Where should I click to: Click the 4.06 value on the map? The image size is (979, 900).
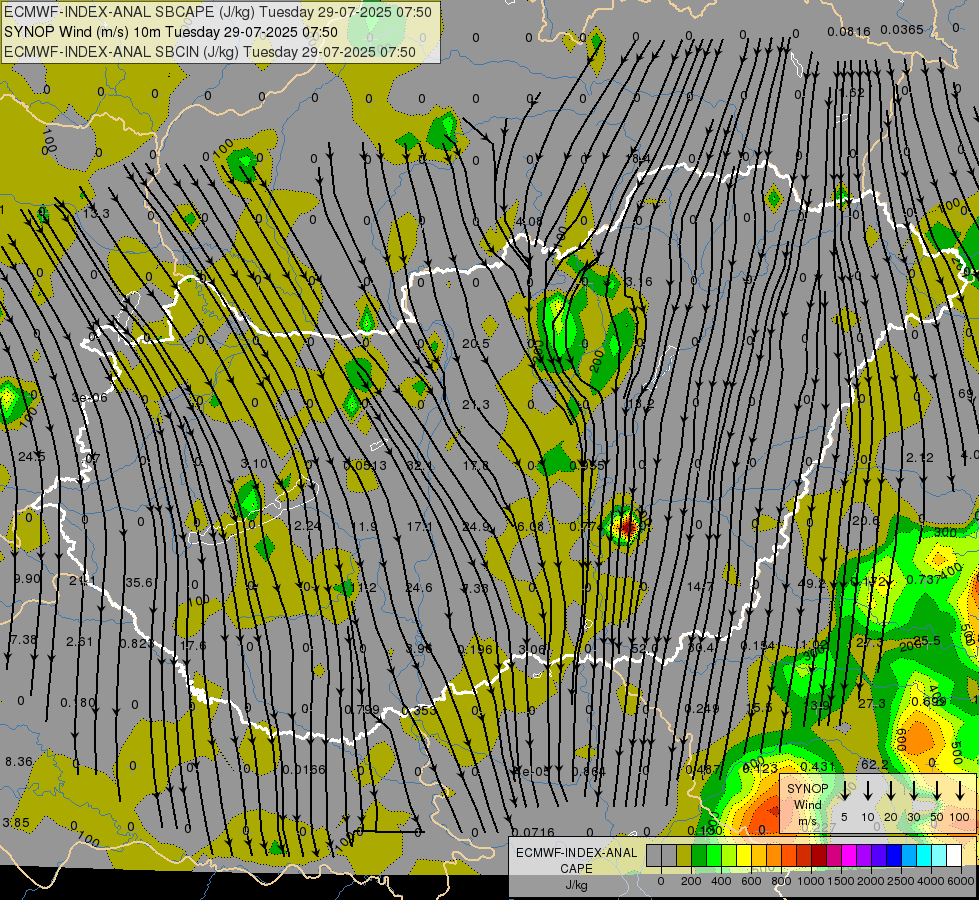point(529,222)
